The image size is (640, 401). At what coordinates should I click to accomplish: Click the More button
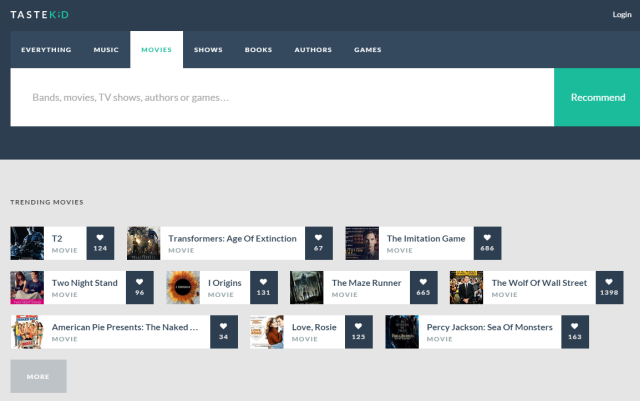pyautogui.click(x=38, y=376)
